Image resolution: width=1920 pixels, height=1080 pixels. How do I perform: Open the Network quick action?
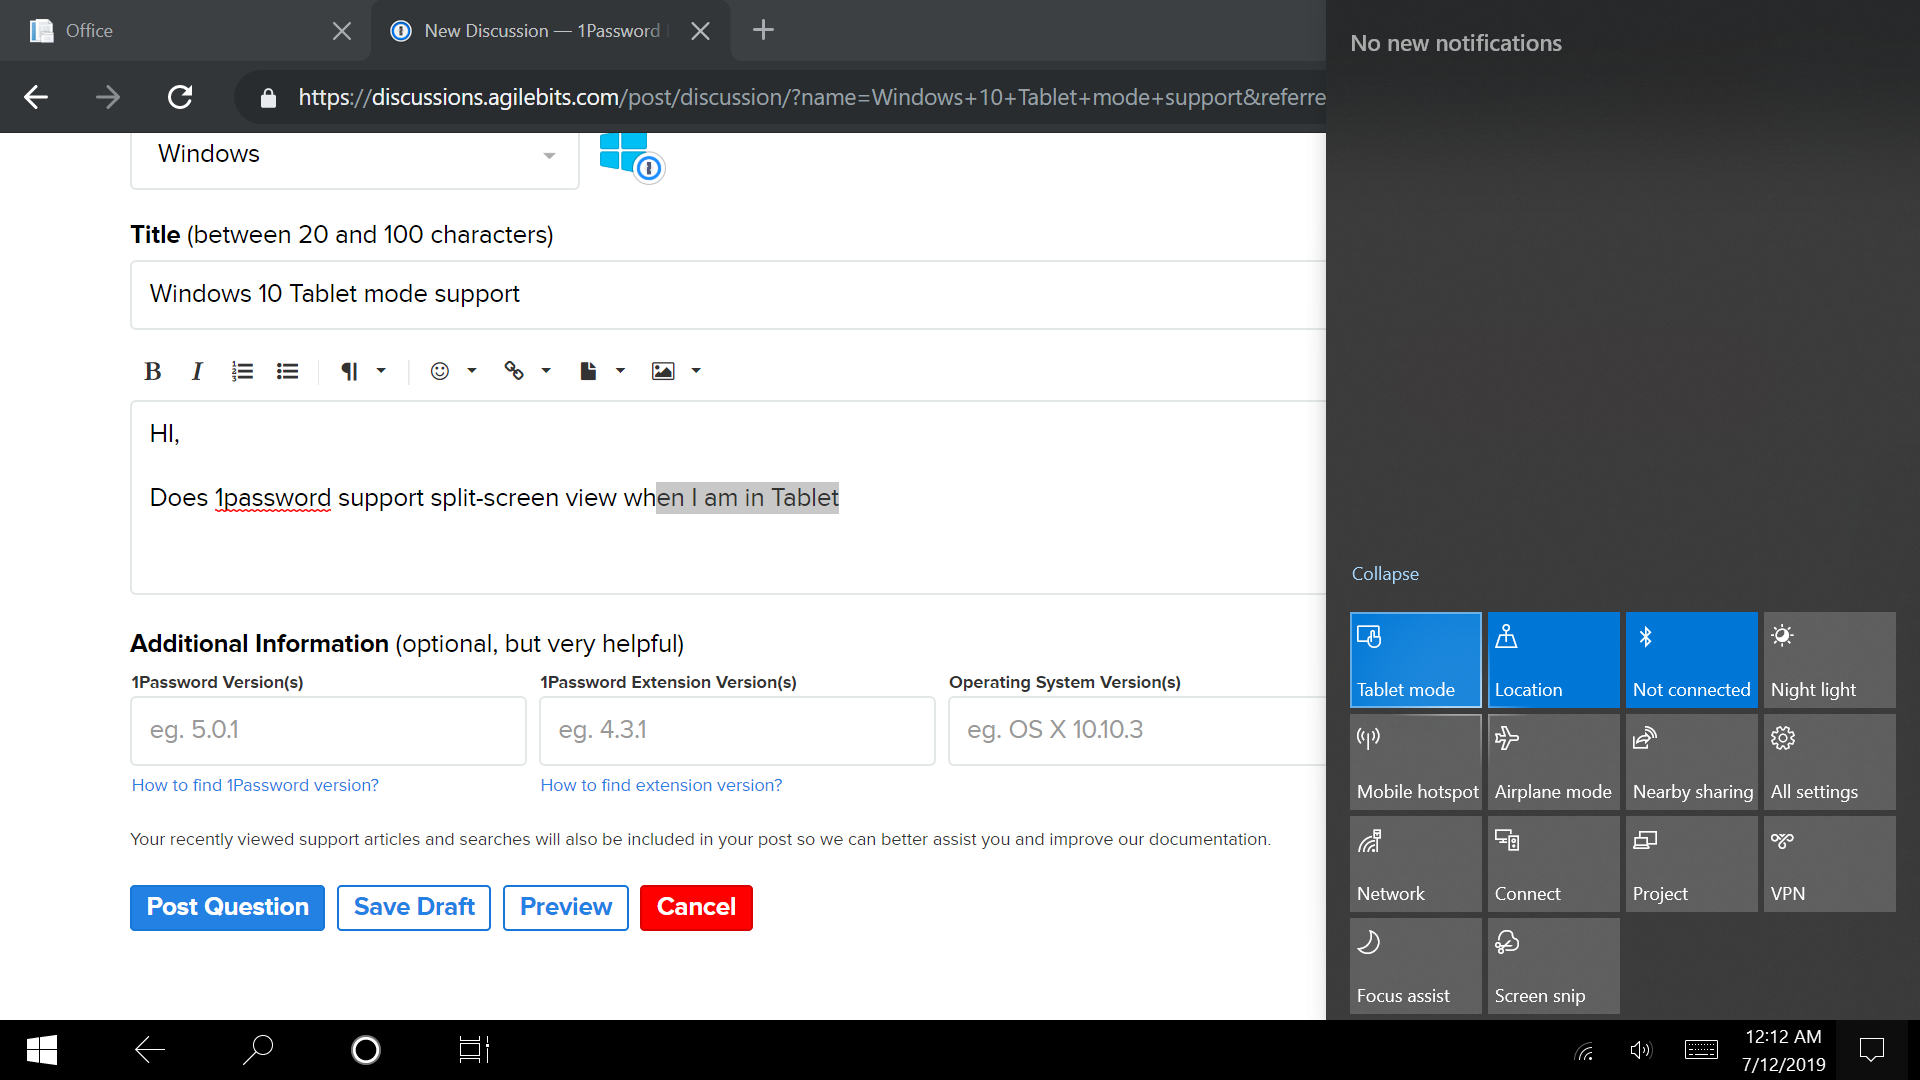click(x=1416, y=864)
